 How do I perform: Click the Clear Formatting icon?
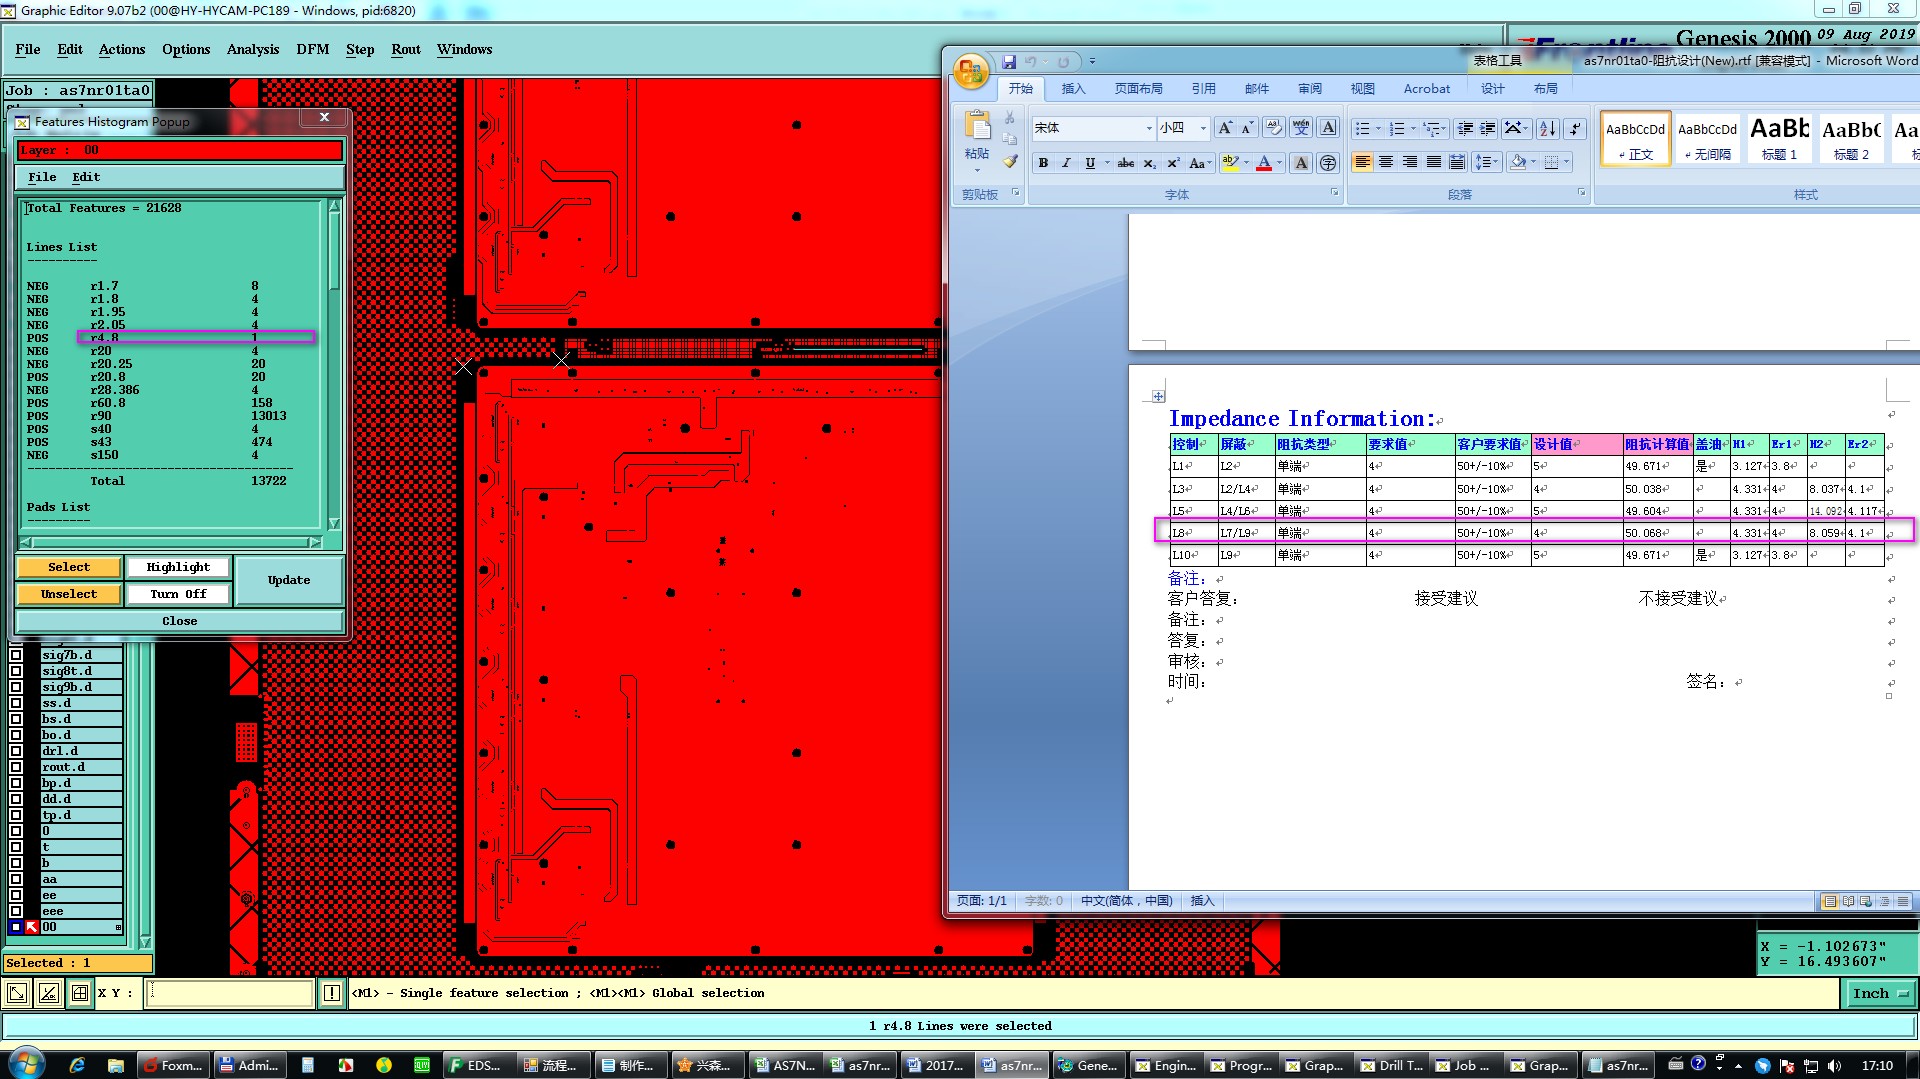[x=1273, y=128]
